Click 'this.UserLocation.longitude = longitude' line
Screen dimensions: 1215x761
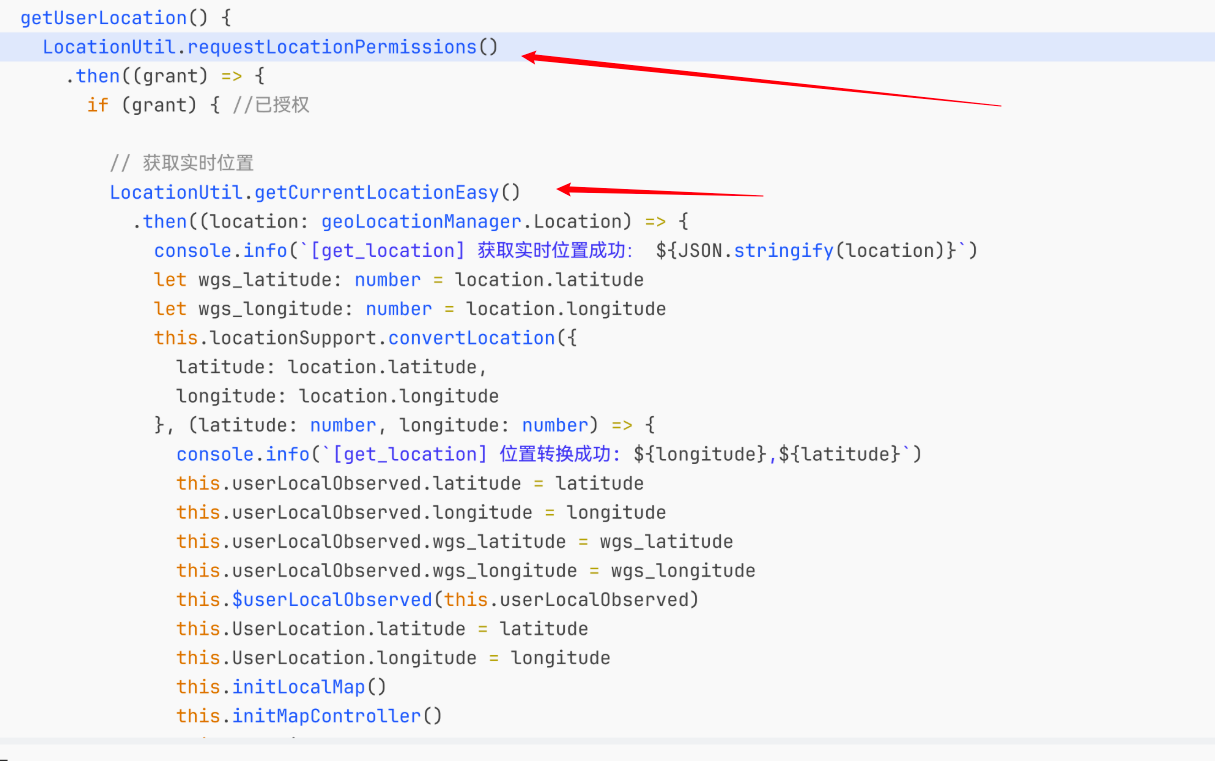point(393,657)
